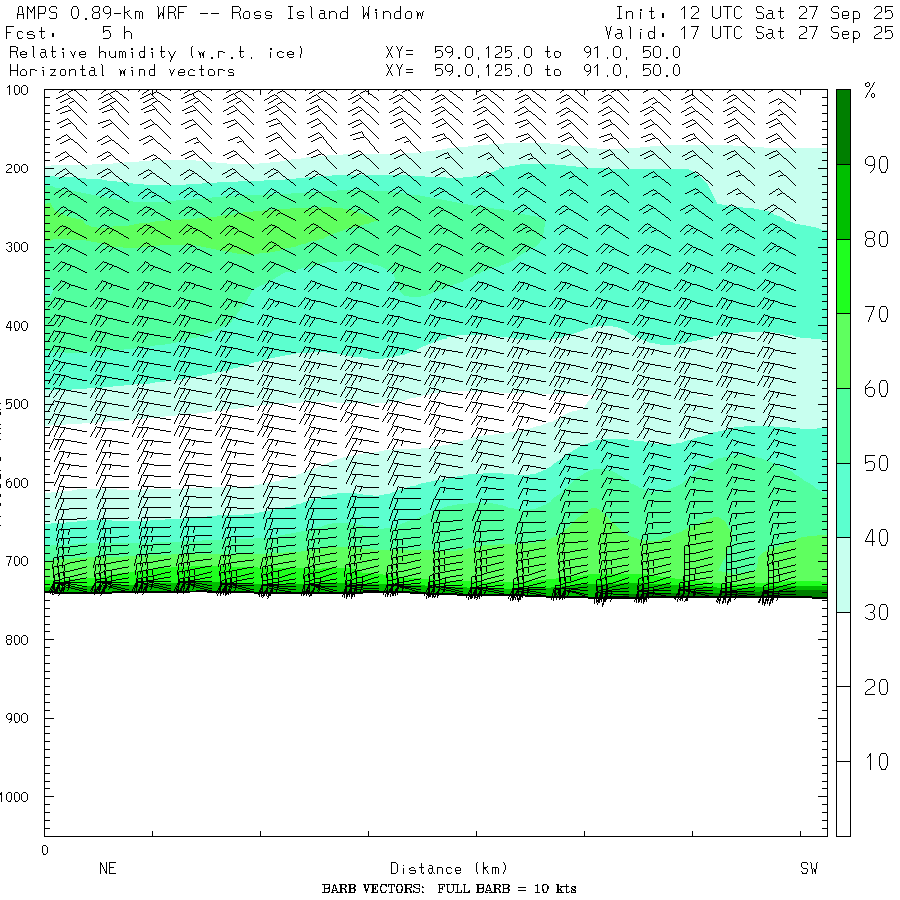Click the '50' colorbar label
Image resolution: width=900 pixels, height=900 pixels.
(876, 464)
